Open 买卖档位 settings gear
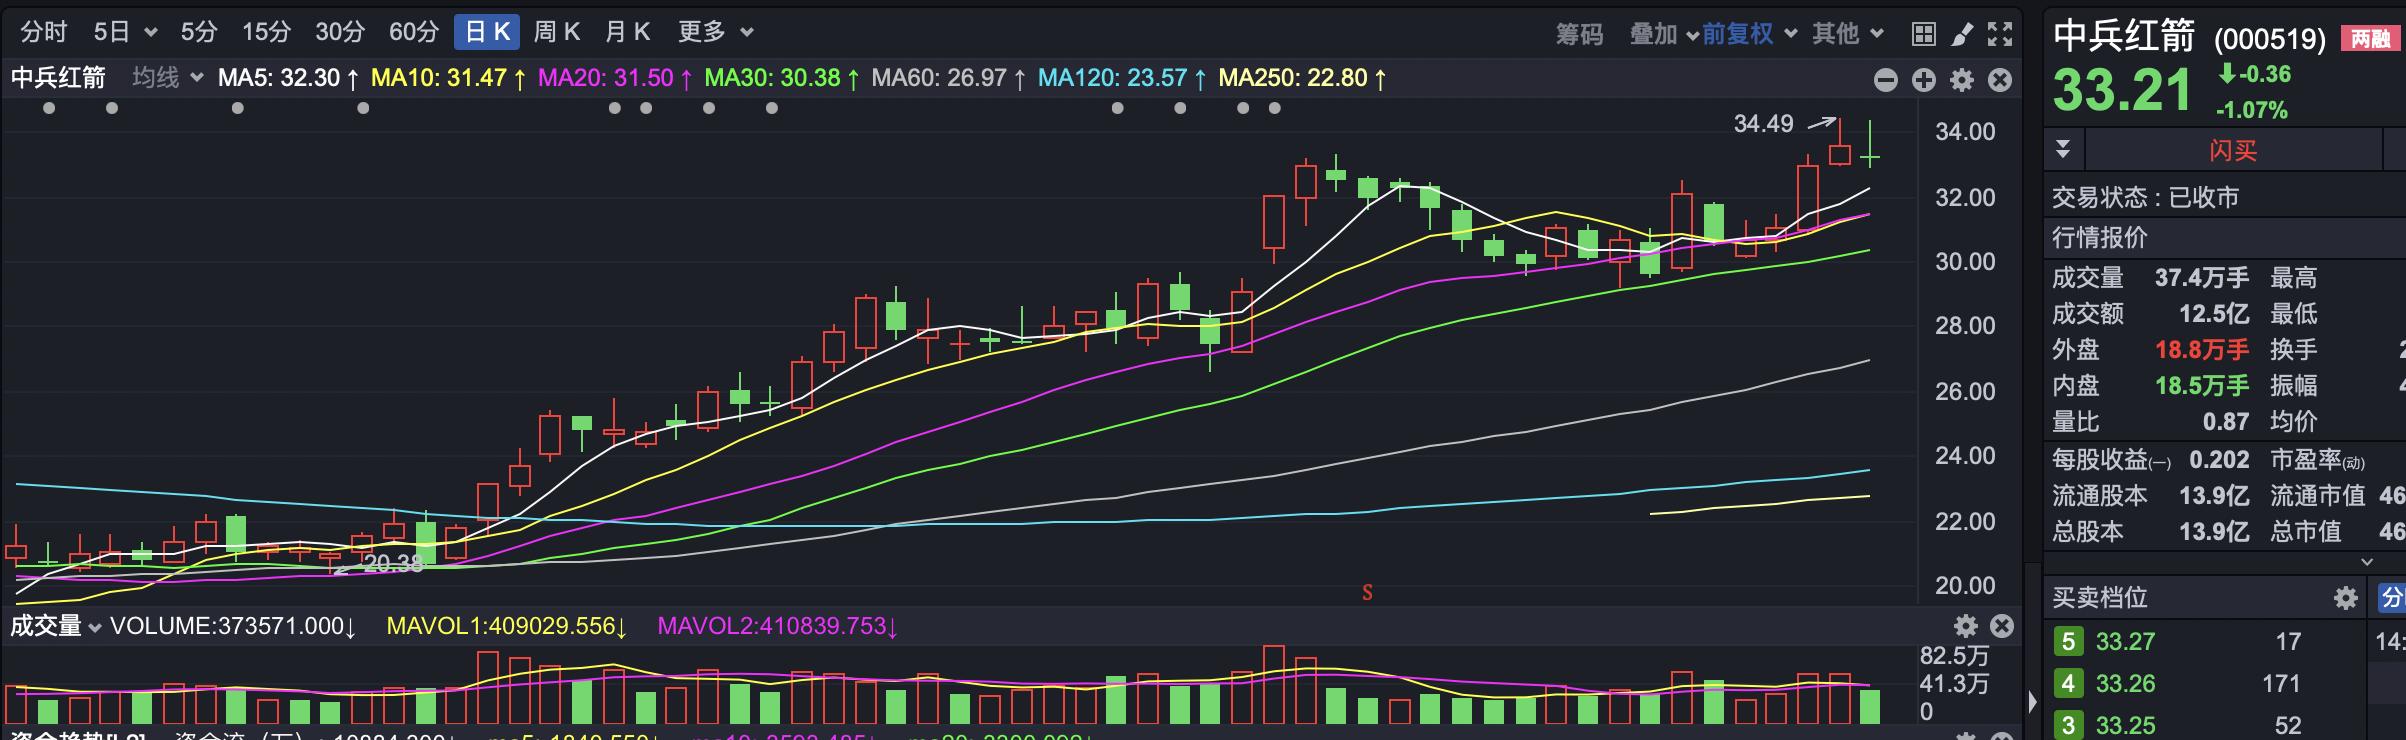Viewport: 2406px width, 740px height. [x=2345, y=598]
